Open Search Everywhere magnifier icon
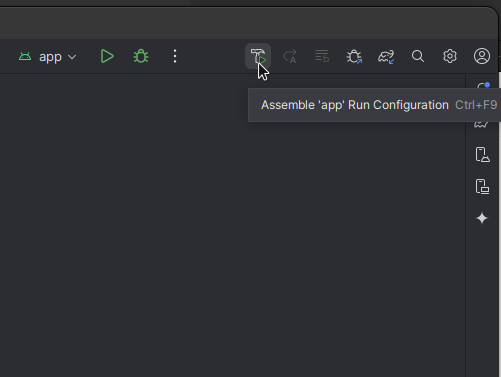The width and height of the screenshot is (501, 377). click(418, 56)
